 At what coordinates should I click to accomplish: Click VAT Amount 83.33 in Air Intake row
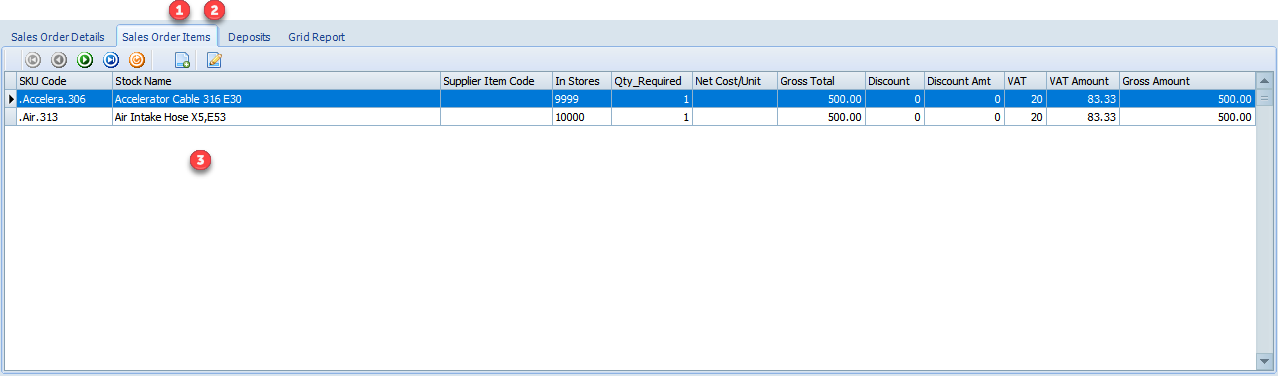click(x=1083, y=117)
